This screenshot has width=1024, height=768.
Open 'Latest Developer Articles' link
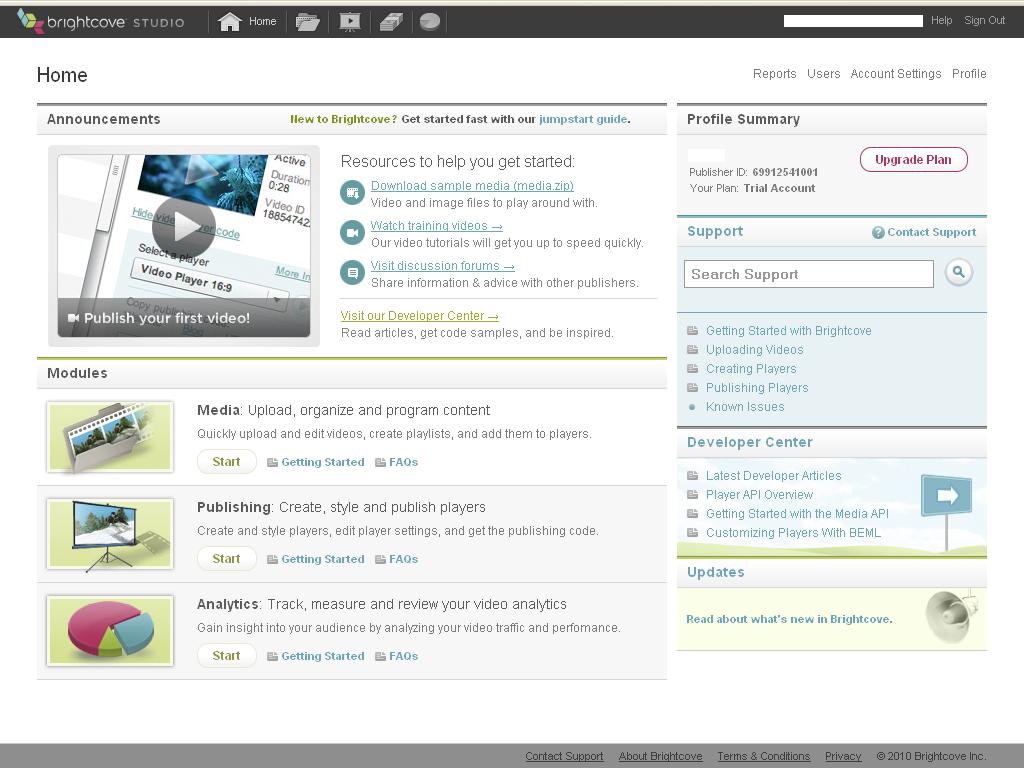coord(773,475)
